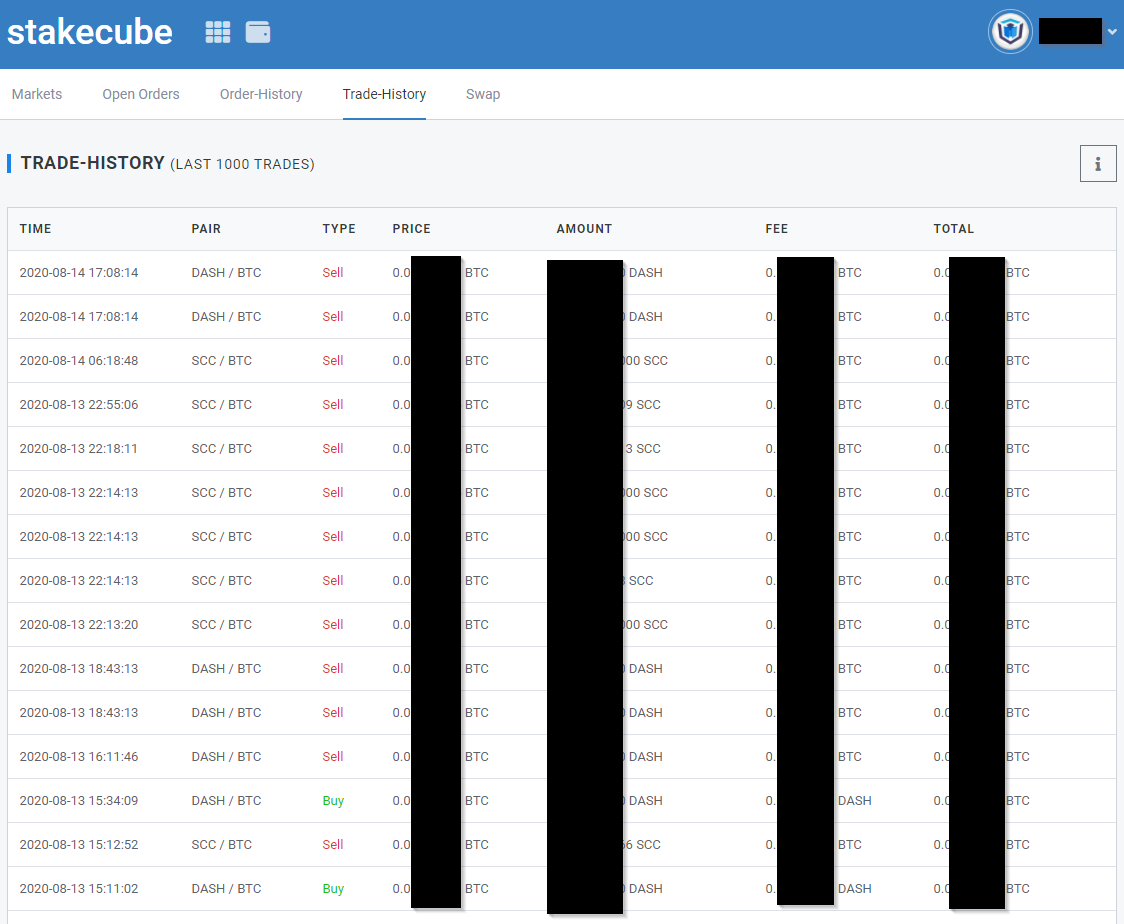Click DASH fee currency at 15:34:09
1124x924 pixels.
click(x=854, y=801)
